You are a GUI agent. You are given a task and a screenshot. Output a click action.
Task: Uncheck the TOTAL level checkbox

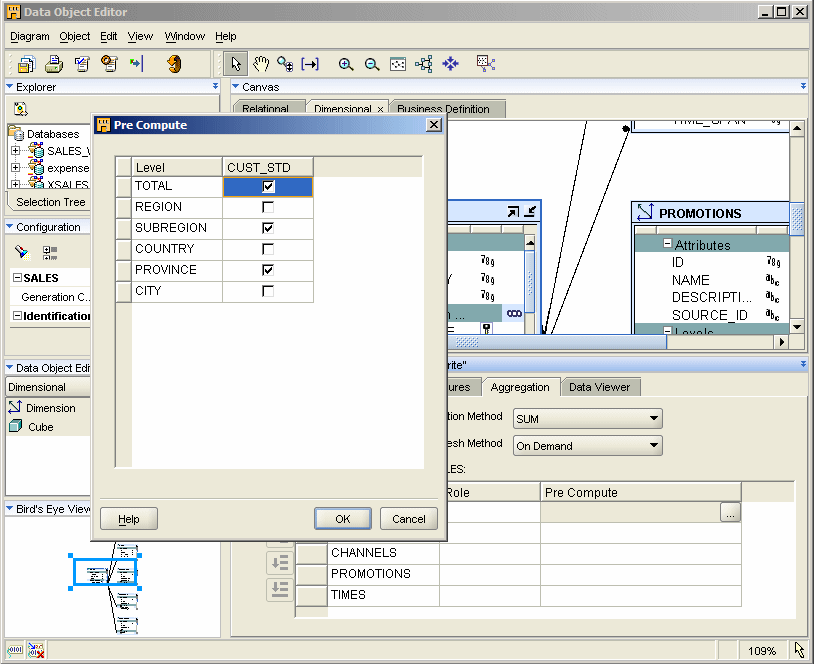coord(267,186)
